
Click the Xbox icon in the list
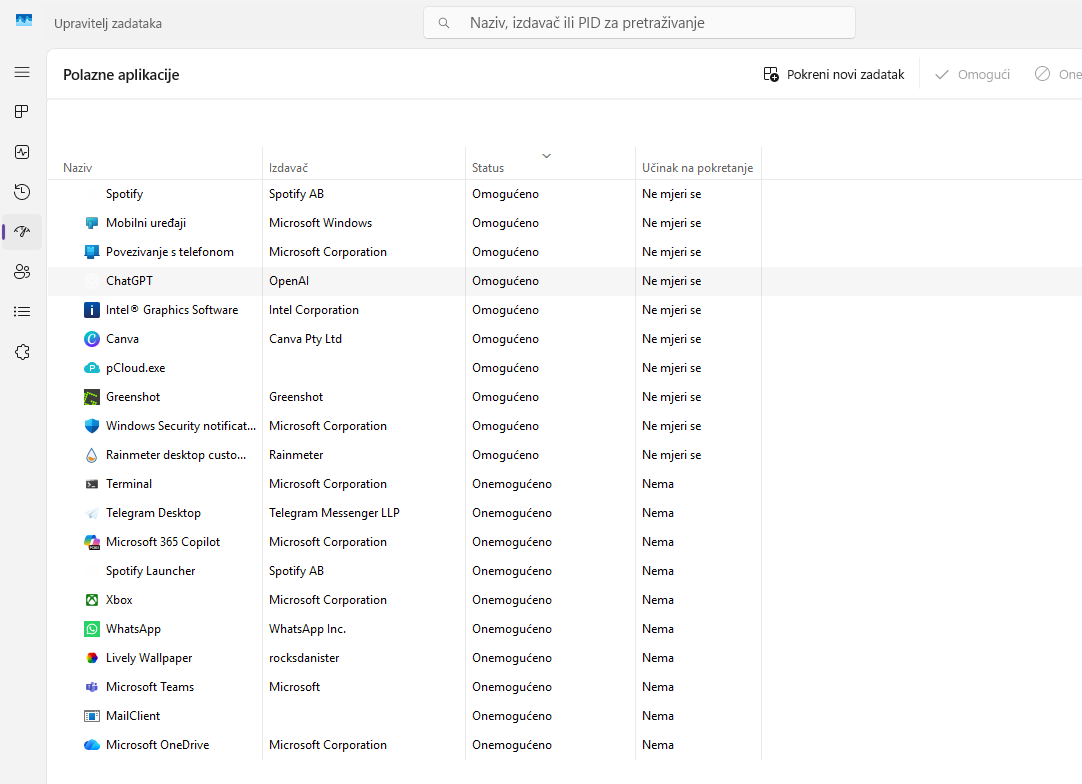click(92, 600)
